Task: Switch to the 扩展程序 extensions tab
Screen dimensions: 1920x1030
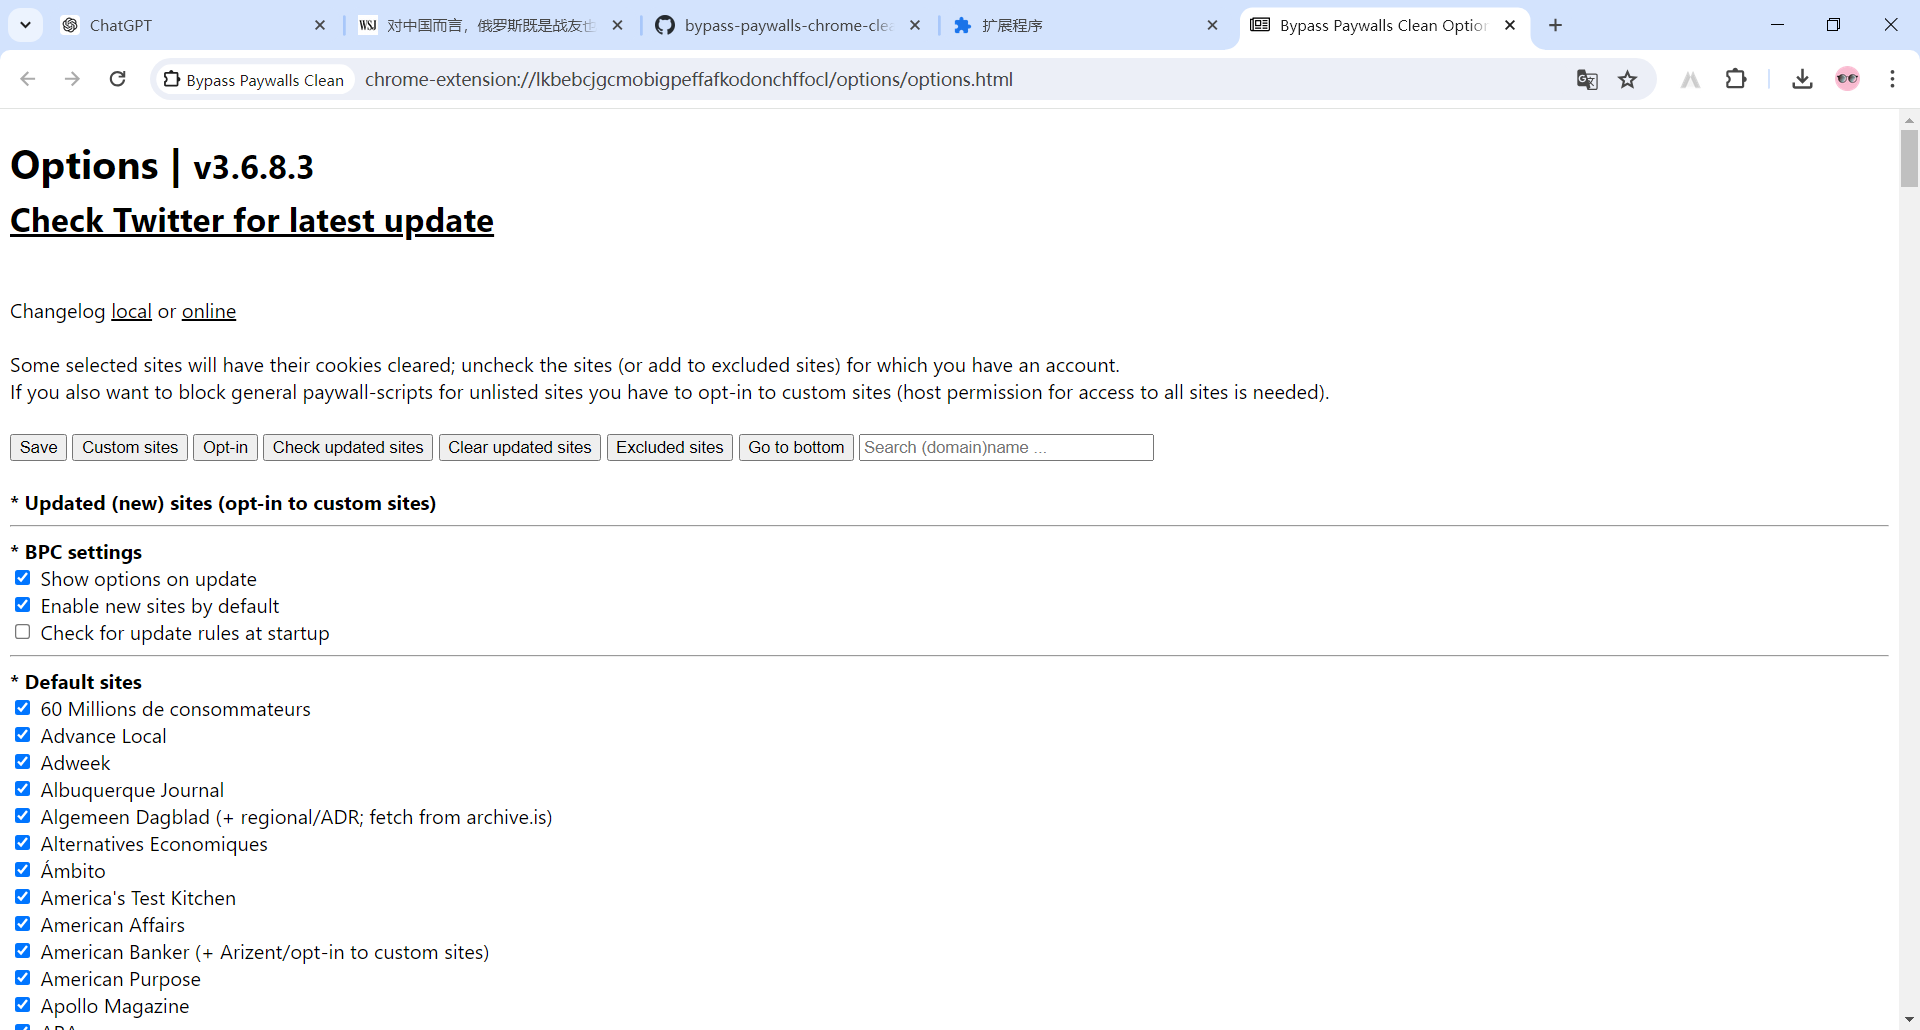Action: [1085, 25]
